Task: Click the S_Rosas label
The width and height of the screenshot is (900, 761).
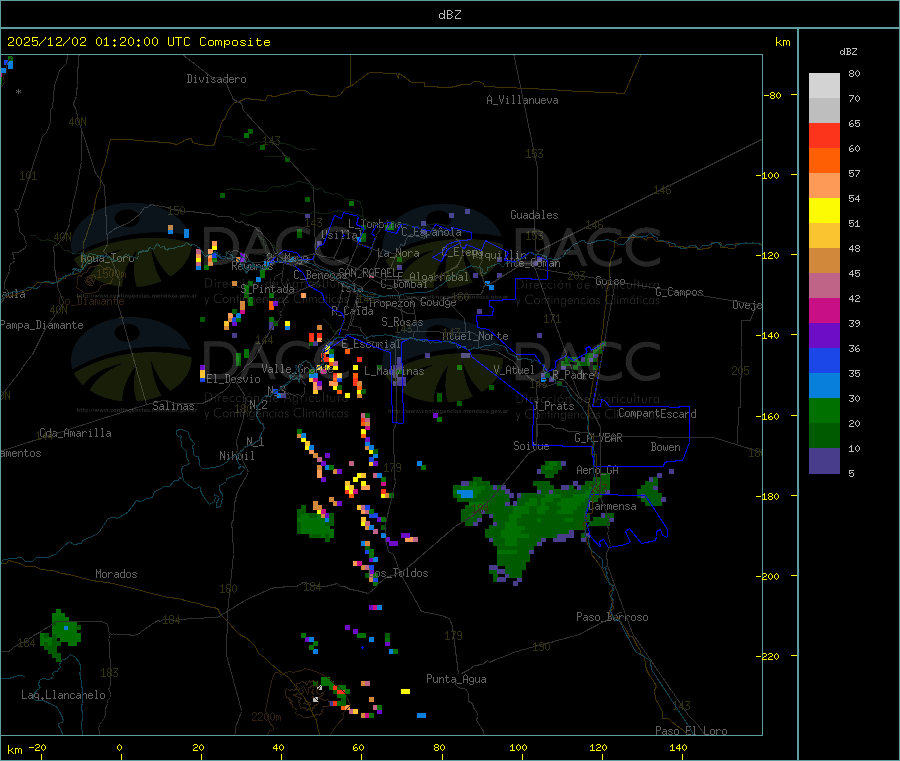Action: 402,322
